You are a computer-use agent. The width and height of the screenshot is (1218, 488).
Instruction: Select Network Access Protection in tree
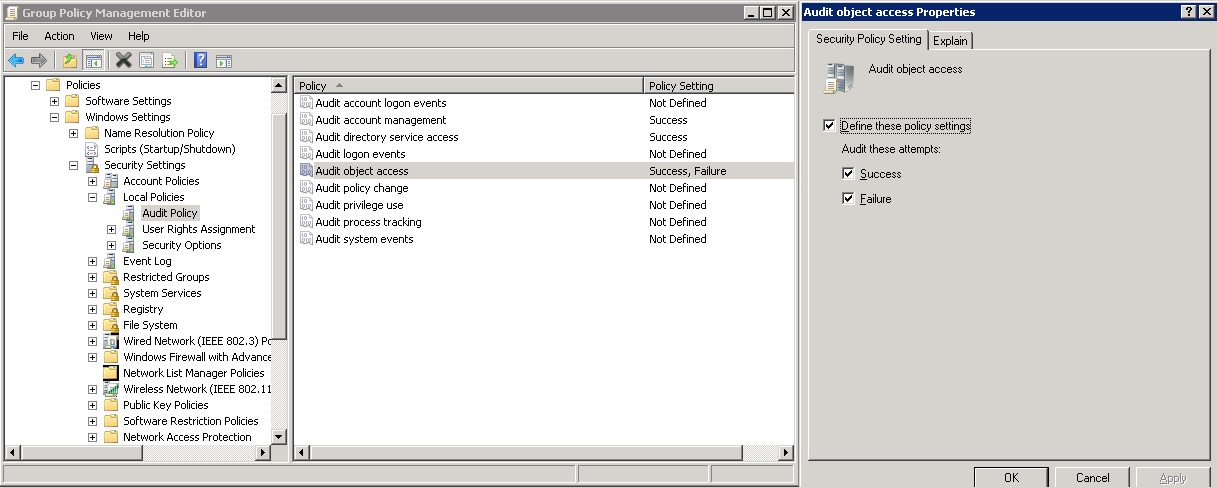(x=187, y=437)
